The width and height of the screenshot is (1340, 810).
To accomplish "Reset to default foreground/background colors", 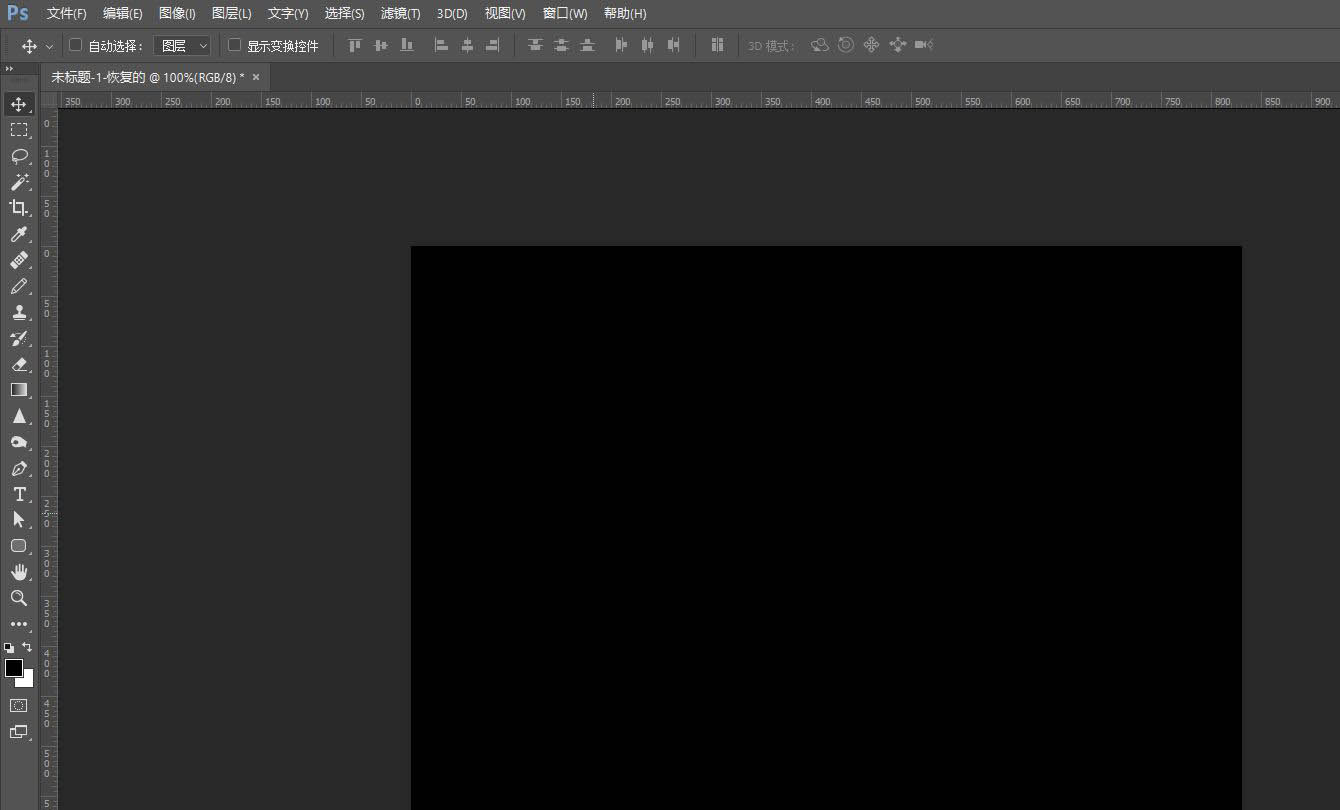I will click(10, 648).
